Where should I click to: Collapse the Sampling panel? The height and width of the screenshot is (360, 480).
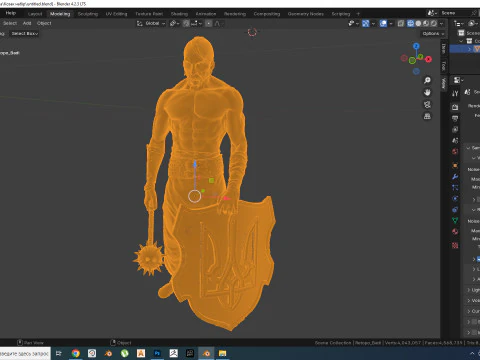(469, 148)
